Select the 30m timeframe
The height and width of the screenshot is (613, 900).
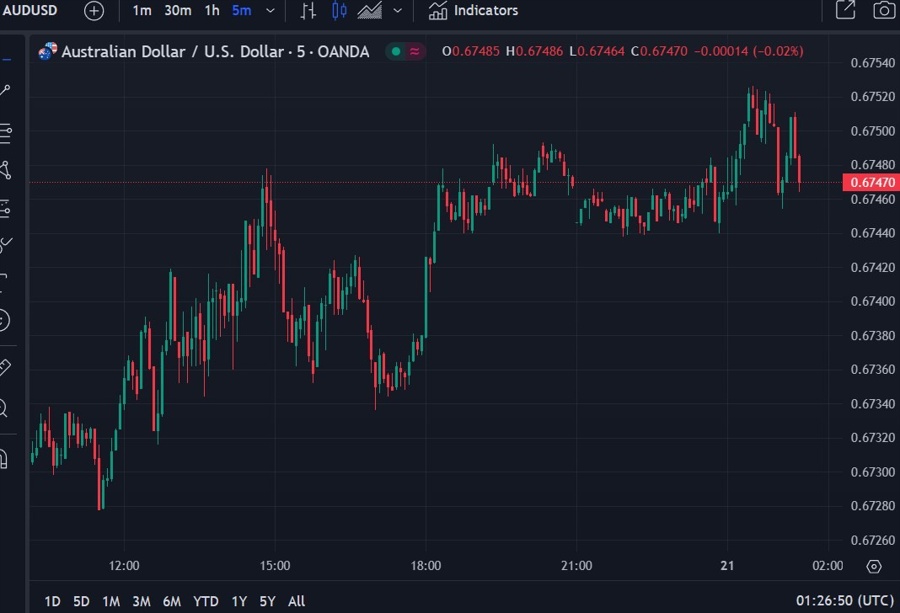coord(178,10)
